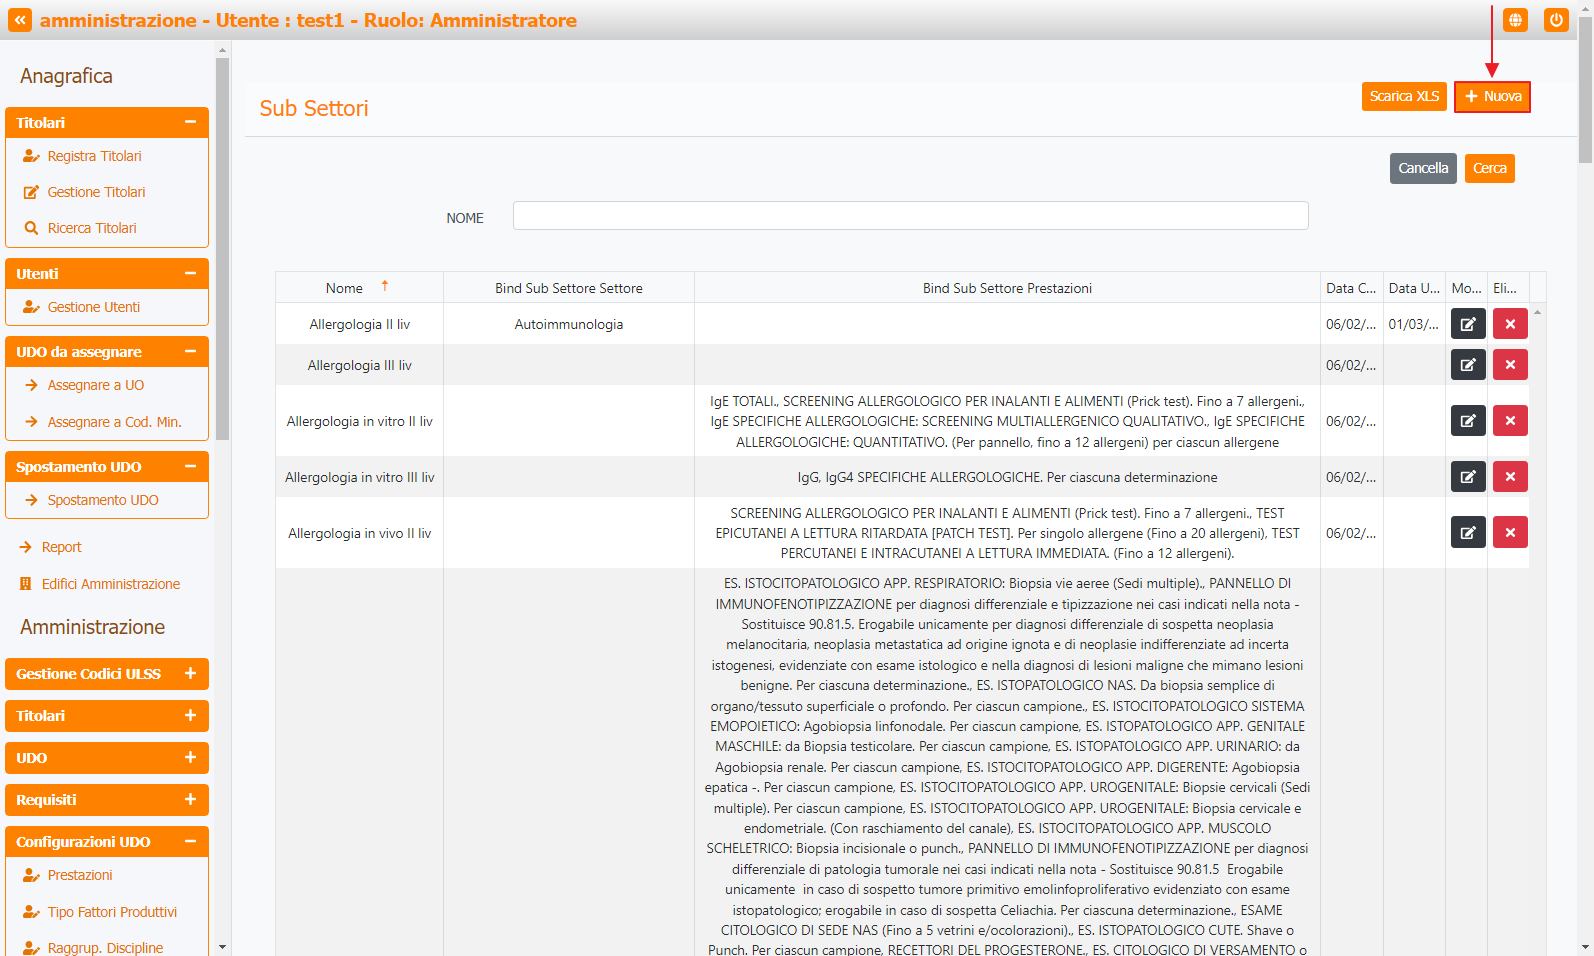Collapse sidebar with double-arrow icon
This screenshot has height=956, width=1594.
pos(20,20)
